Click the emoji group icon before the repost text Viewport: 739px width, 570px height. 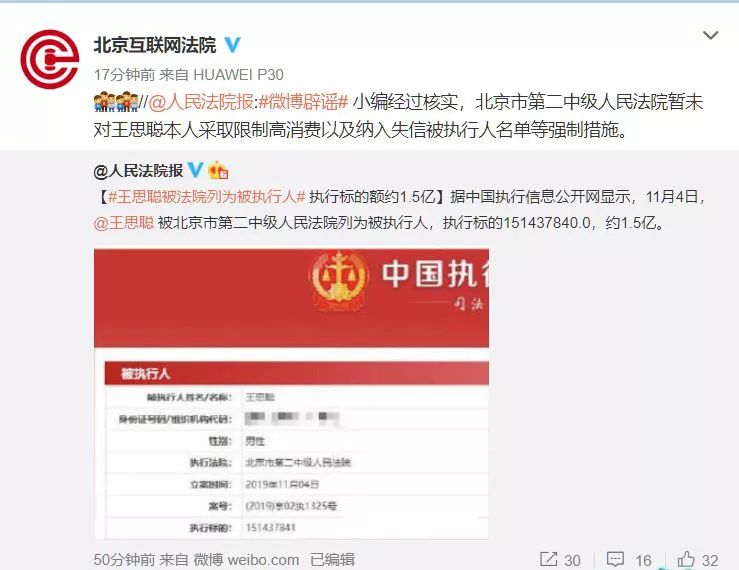pos(116,102)
